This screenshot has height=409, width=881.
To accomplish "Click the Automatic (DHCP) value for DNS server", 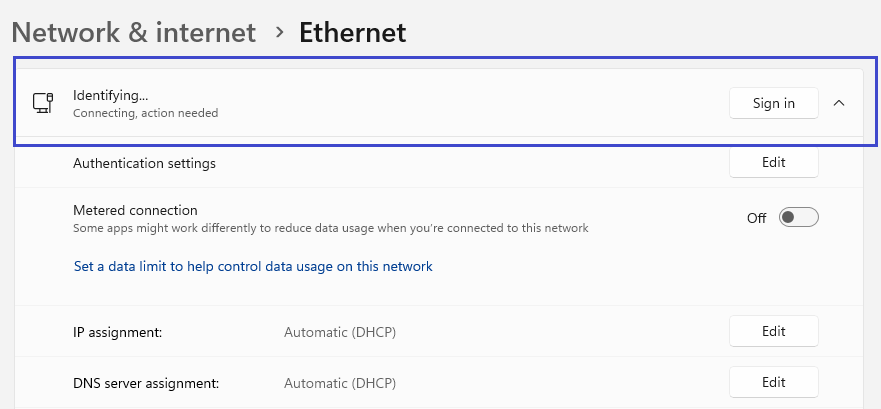I will coord(340,382).
